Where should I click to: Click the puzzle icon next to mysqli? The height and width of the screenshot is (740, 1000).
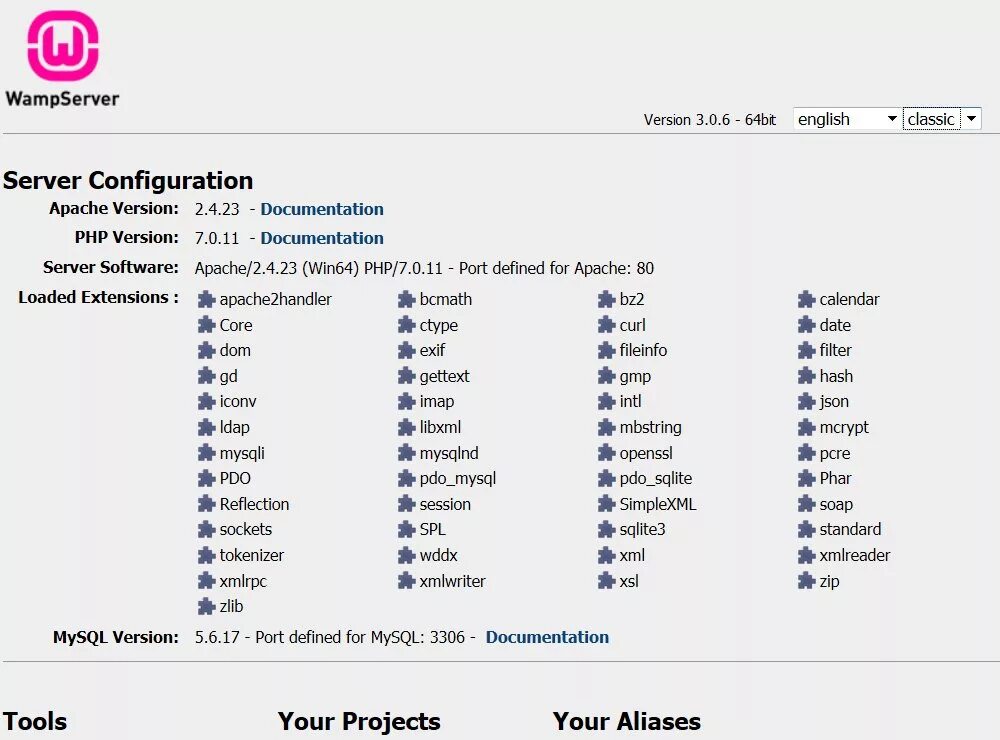(x=206, y=454)
